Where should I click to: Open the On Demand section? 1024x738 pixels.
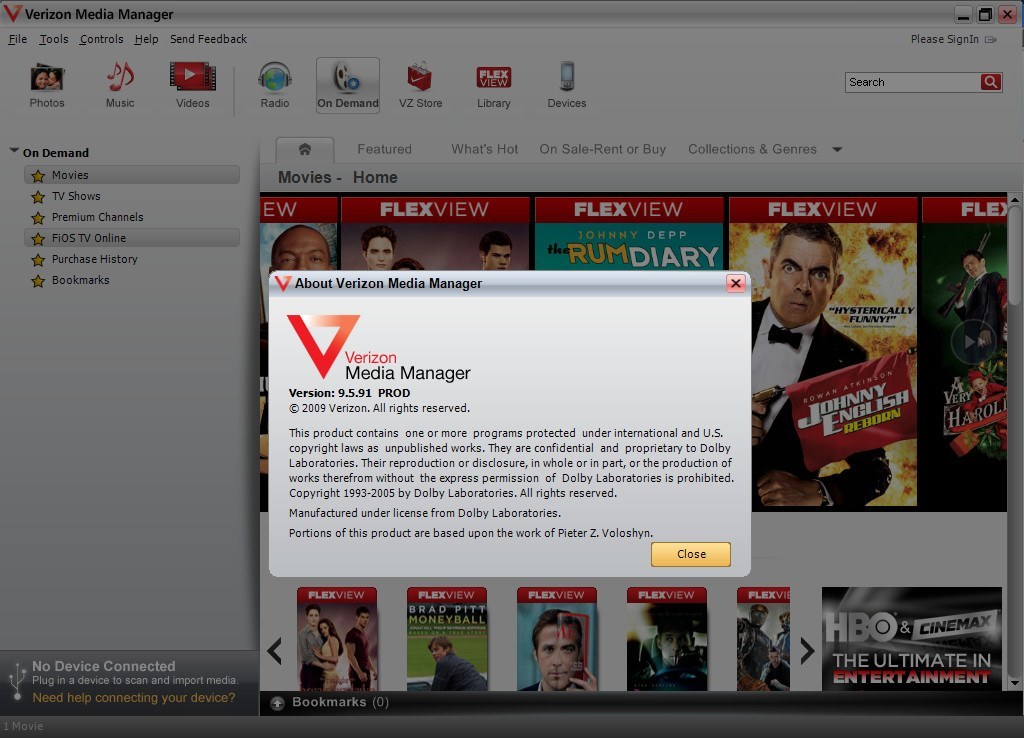click(x=347, y=84)
